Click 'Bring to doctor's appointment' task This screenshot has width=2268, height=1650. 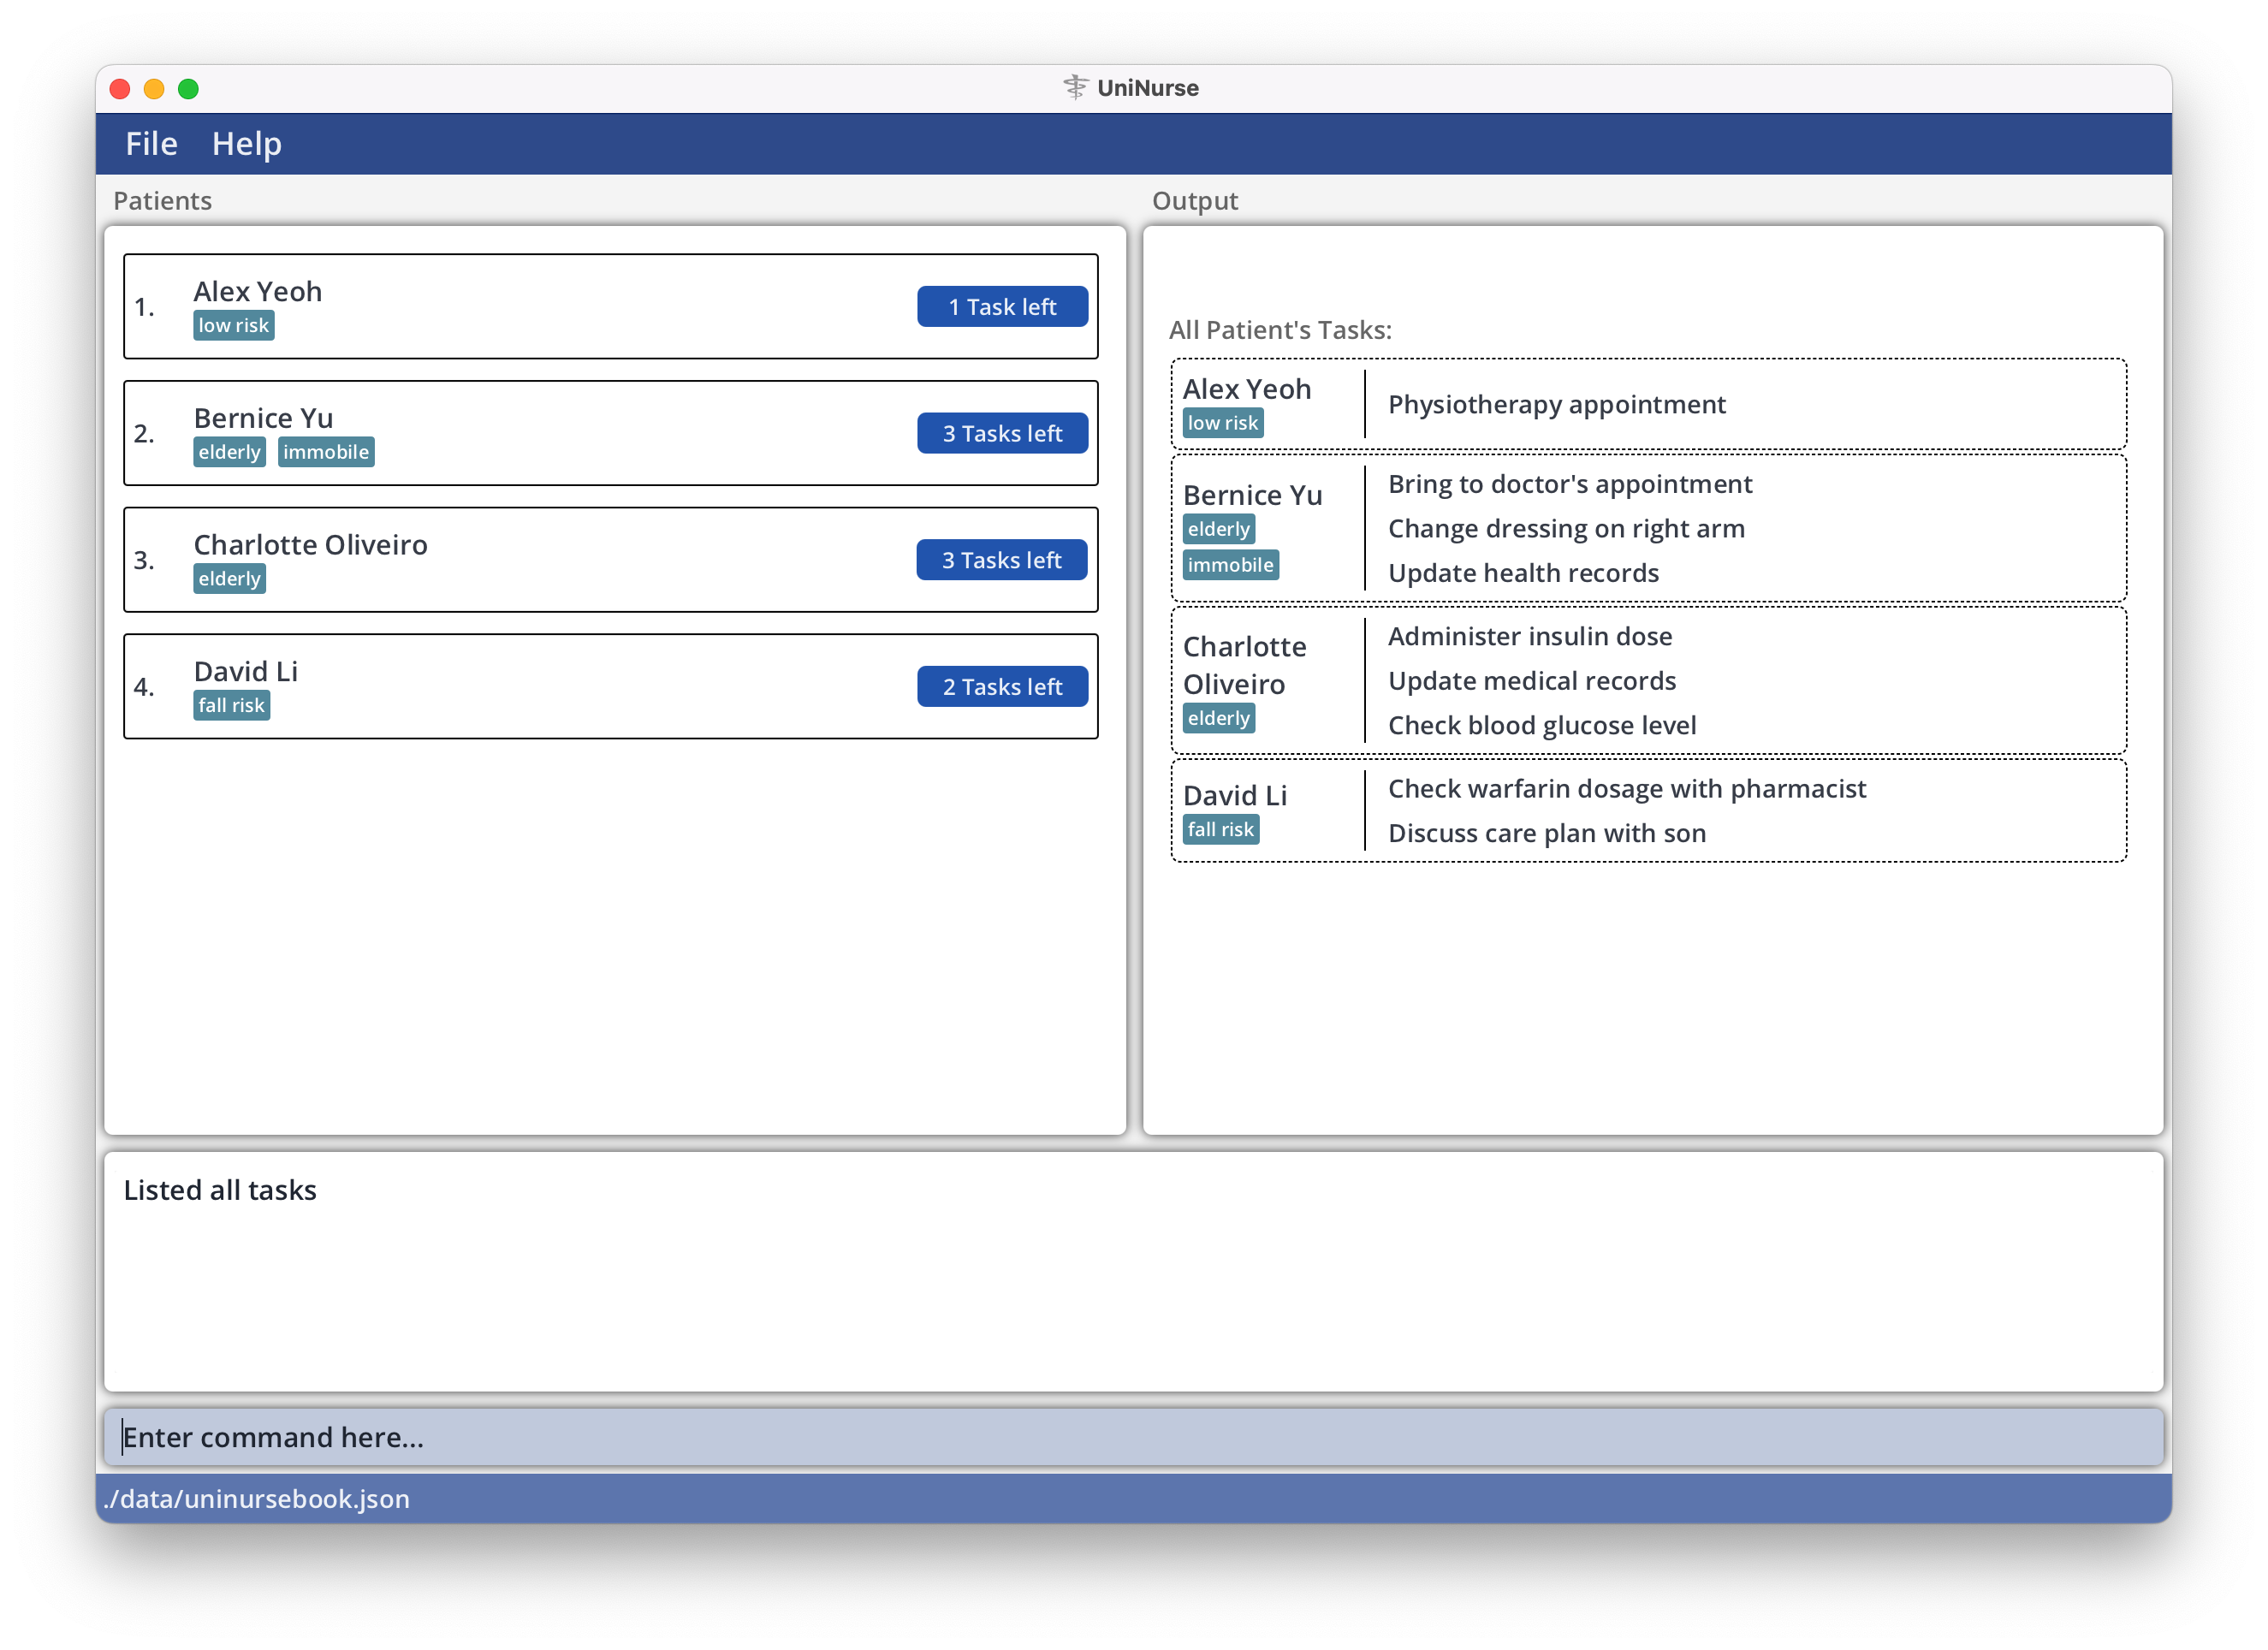point(1570,484)
